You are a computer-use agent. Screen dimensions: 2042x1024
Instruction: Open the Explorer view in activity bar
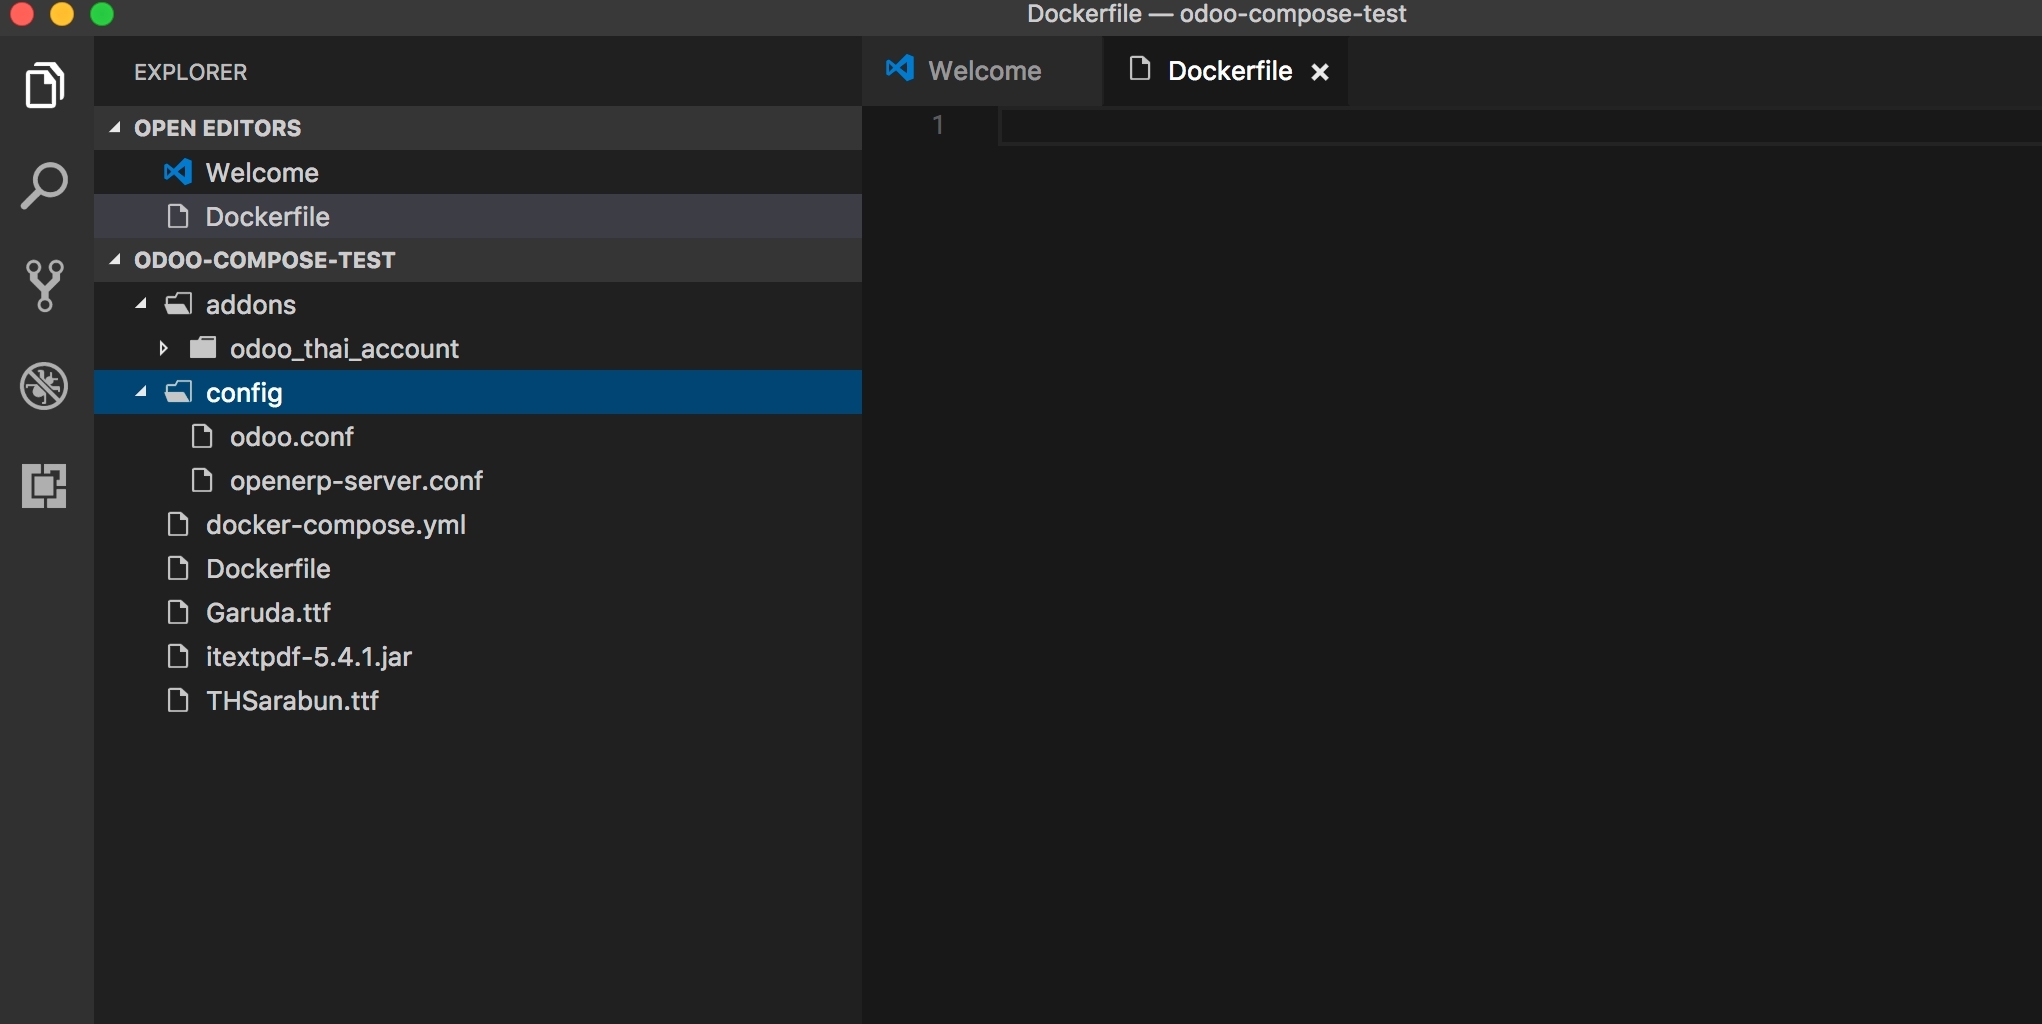45,85
